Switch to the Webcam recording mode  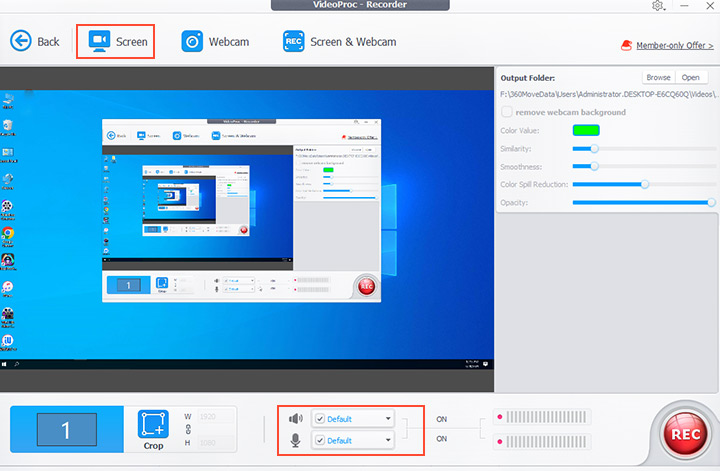(x=215, y=41)
